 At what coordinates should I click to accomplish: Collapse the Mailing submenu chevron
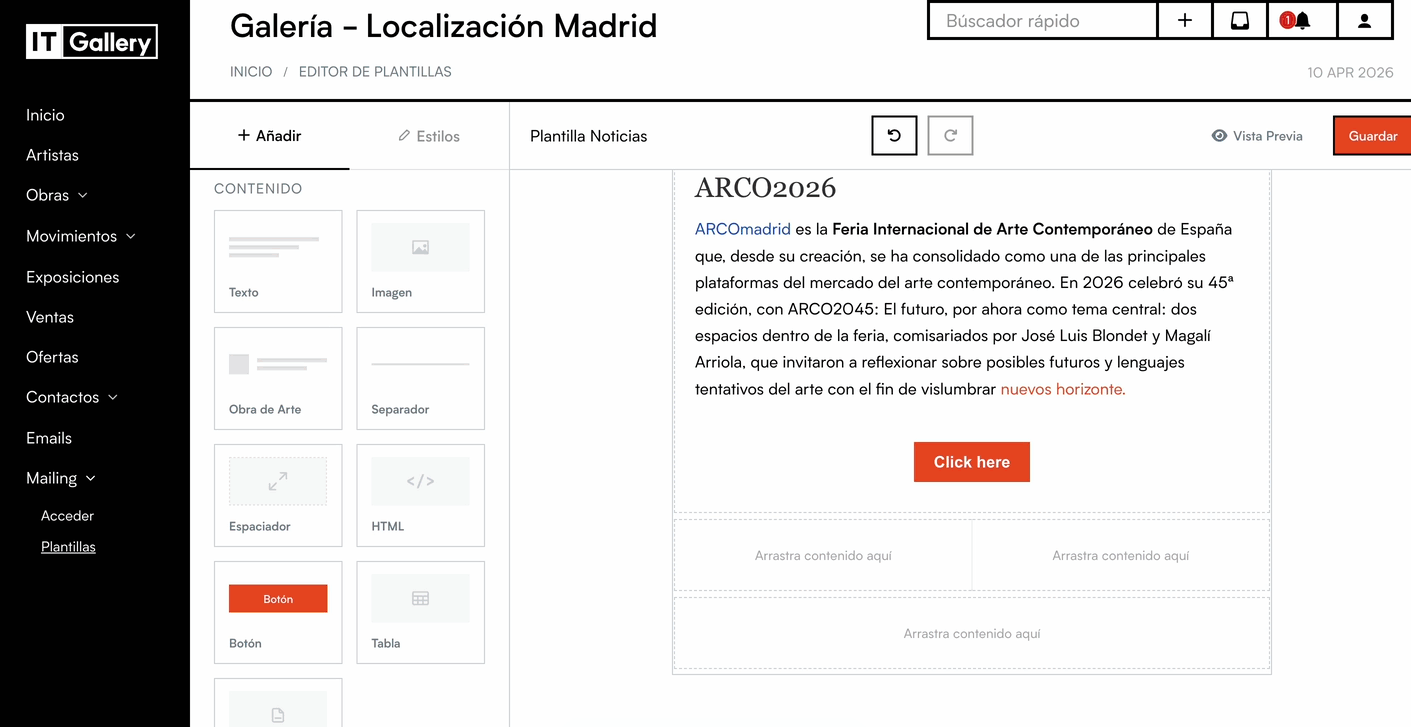[91, 478]
